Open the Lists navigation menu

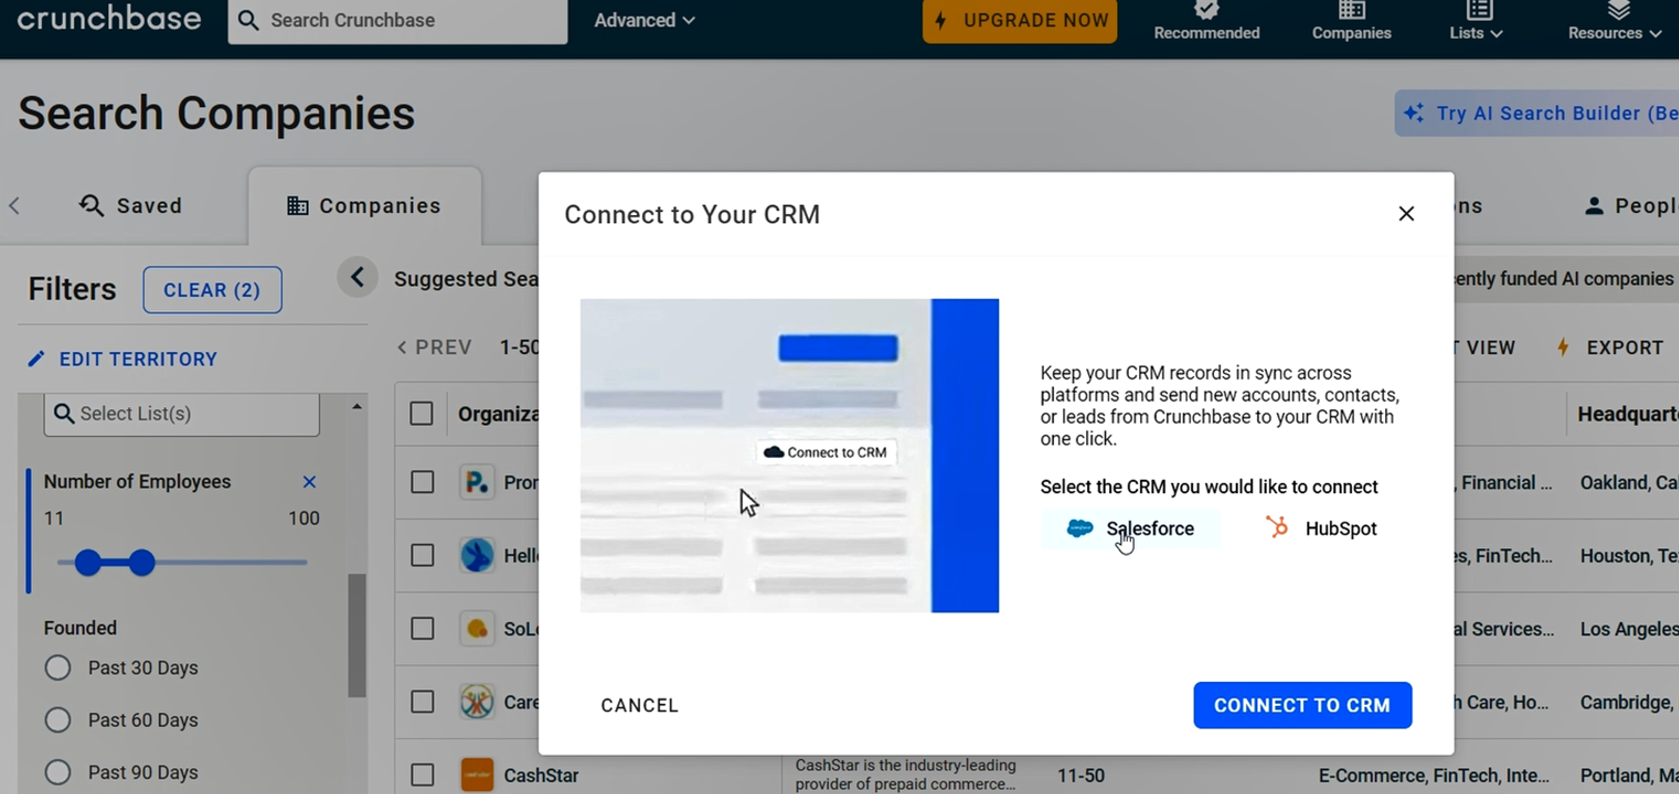1476,21
